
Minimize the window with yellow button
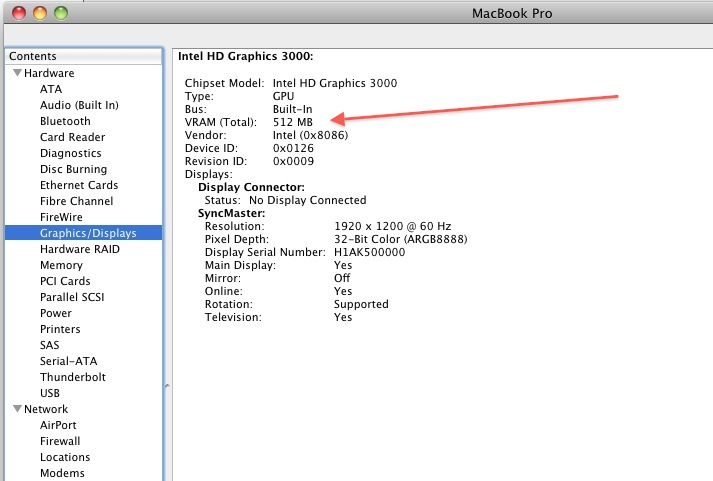(40, 13)
